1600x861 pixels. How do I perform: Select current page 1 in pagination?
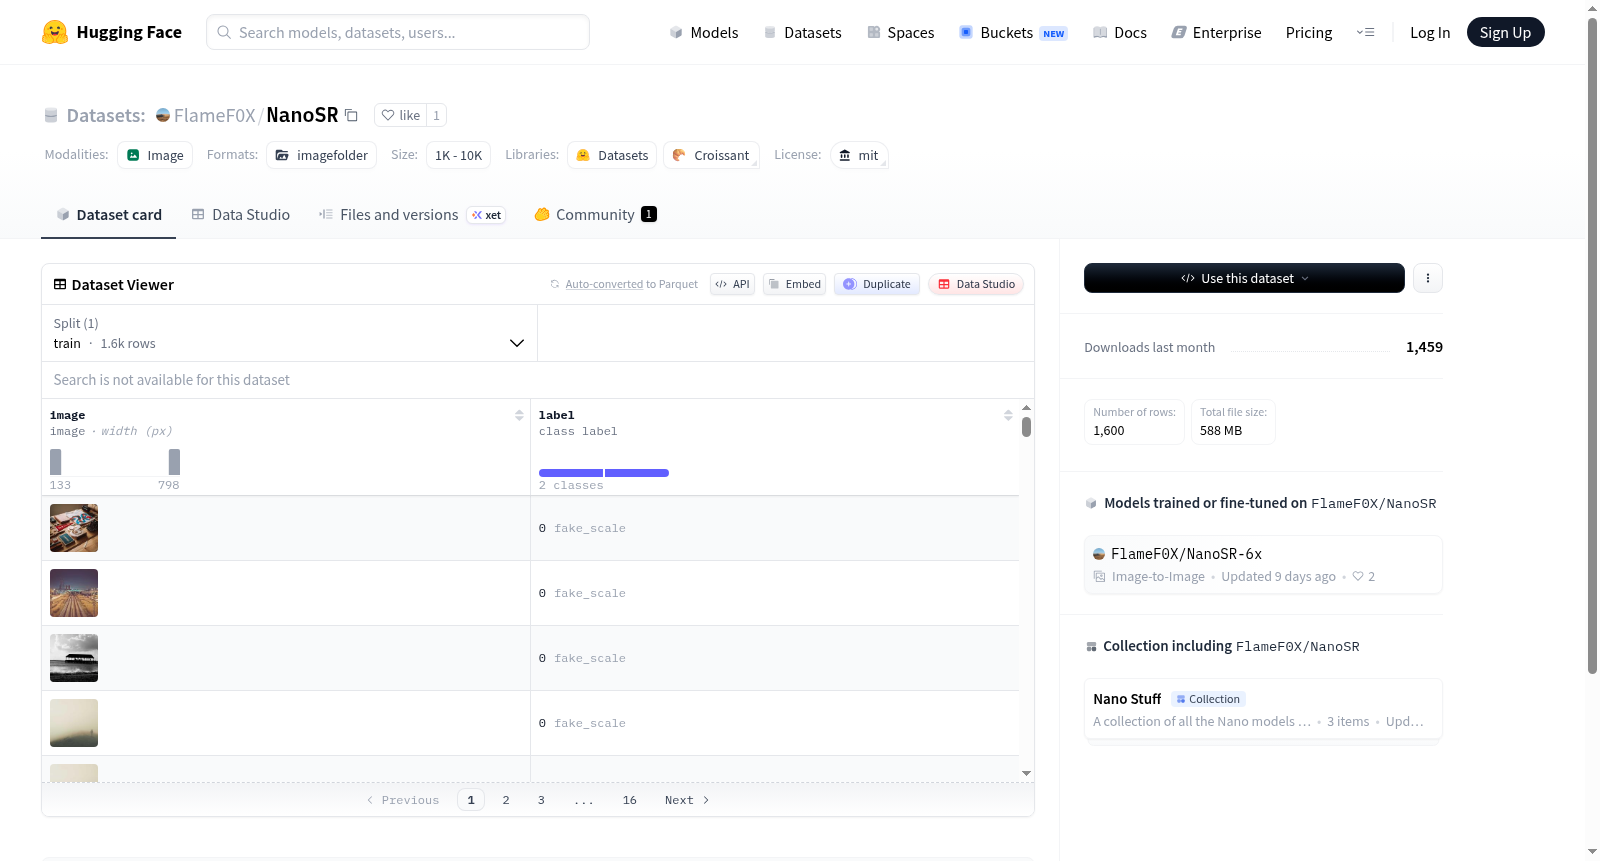coord(471,800)
